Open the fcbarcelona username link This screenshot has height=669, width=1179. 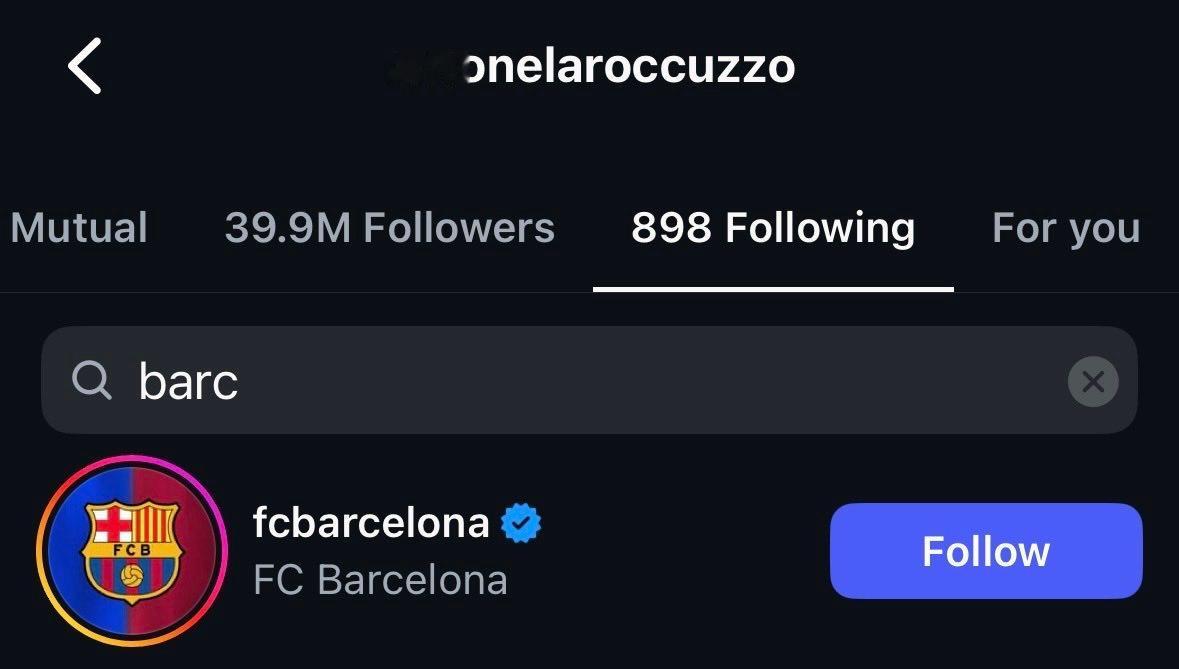pyautogui.click(x=371, y=522)
